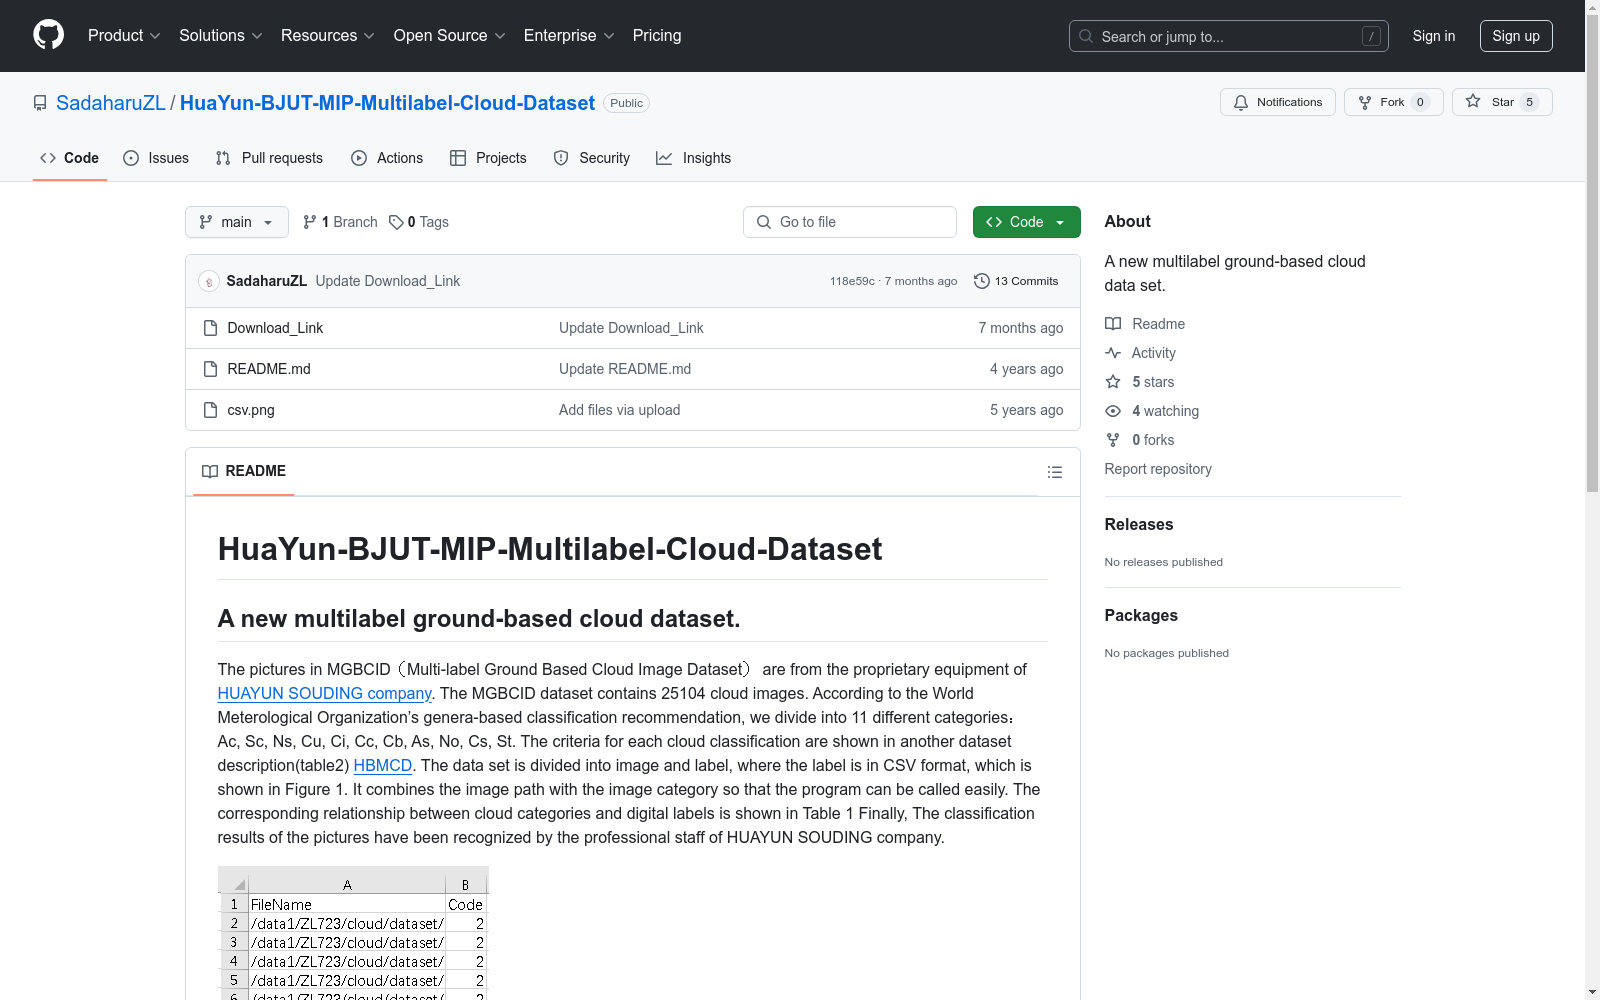Click the 4 years ago timestamp for README.md

pyautogui.click(x=1027, y=369)
